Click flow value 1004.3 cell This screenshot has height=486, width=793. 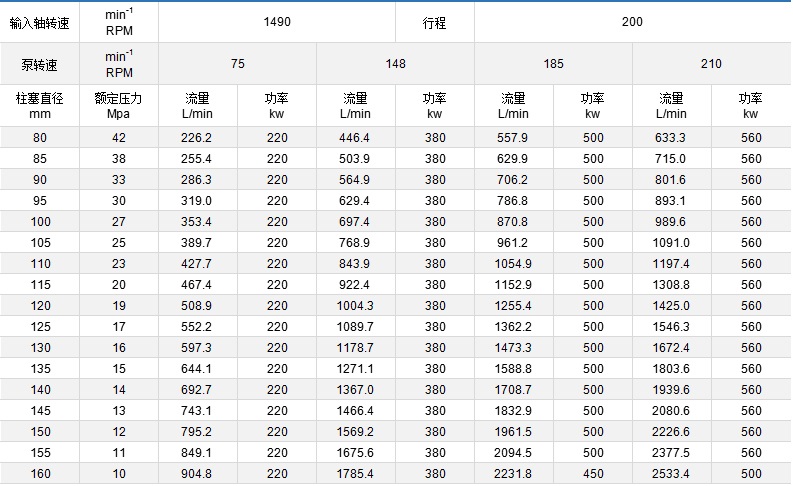[356, 305]
